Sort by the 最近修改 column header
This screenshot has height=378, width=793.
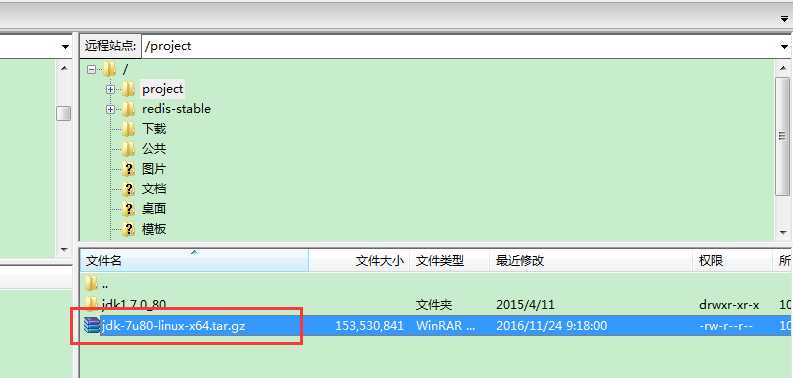pos(591,261)
